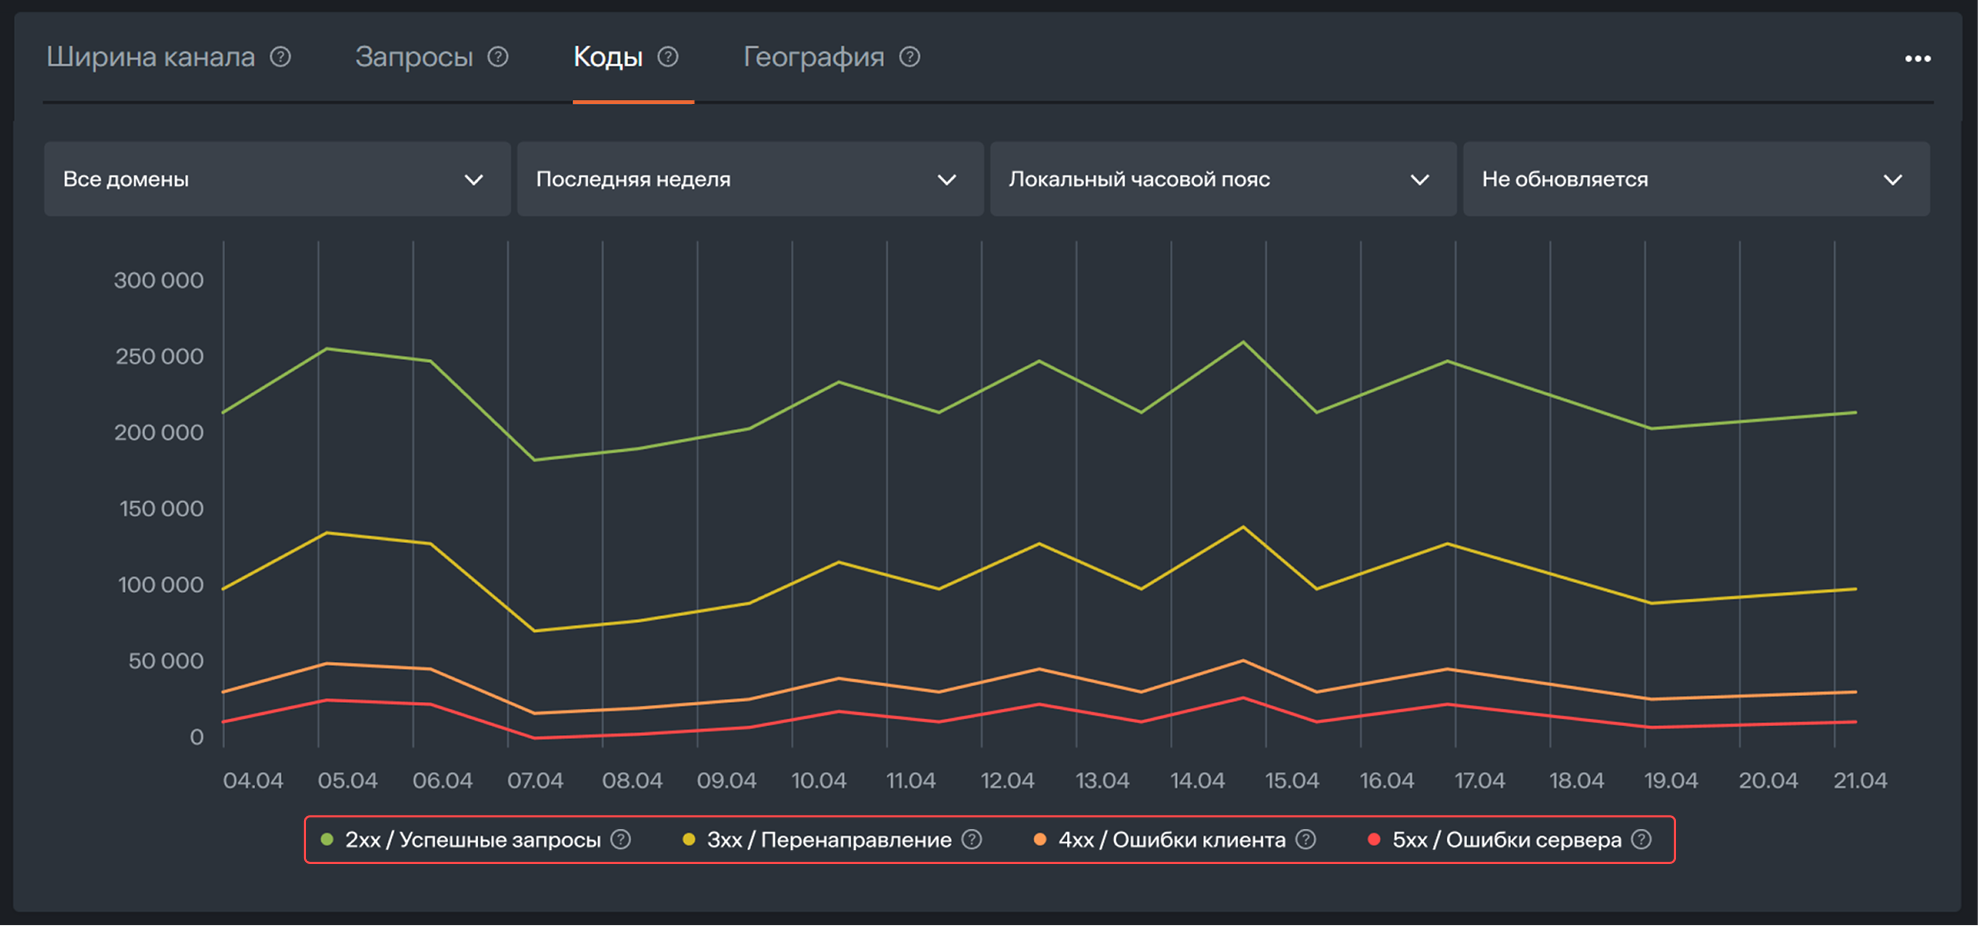Switch to the Ширина канала tab

151,57
